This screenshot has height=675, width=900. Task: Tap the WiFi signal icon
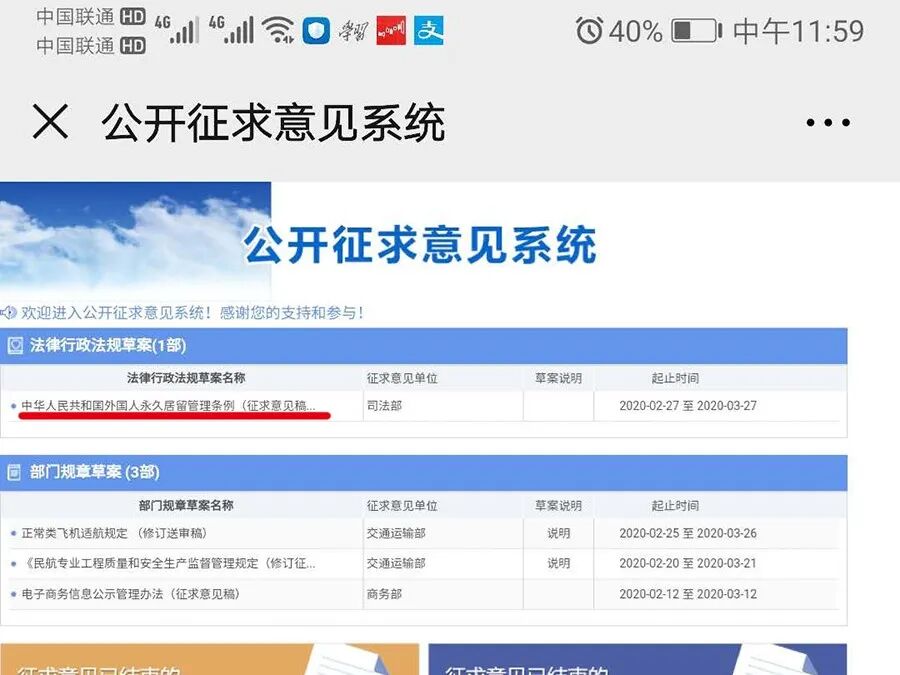pyautogui.click(x=278, y=30)
